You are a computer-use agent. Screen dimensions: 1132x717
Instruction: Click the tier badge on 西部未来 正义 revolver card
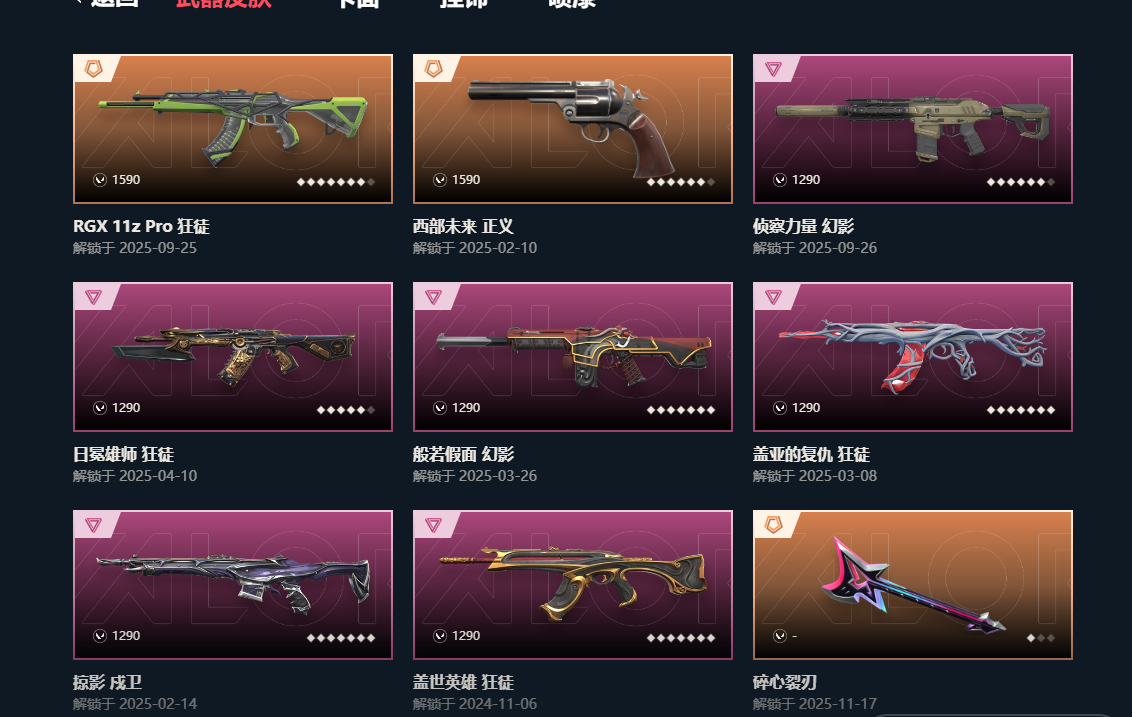click(x=433, y=69)
